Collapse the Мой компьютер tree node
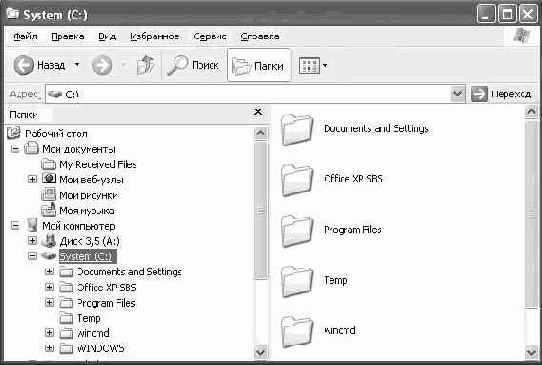542x365 pixels. pos(15,226)
